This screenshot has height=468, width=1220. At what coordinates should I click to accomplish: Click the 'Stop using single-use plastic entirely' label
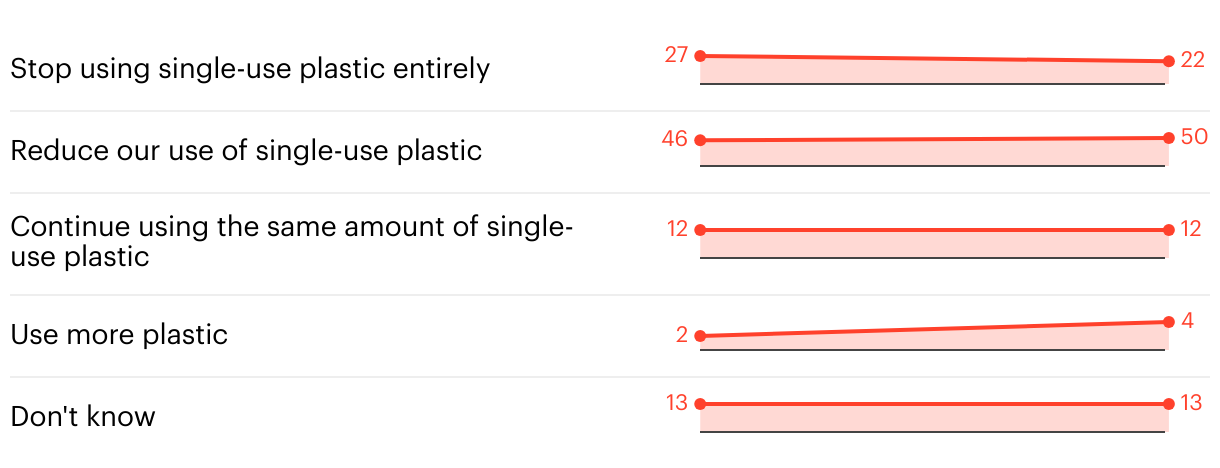pyautogui.click(x=250, y=69)
